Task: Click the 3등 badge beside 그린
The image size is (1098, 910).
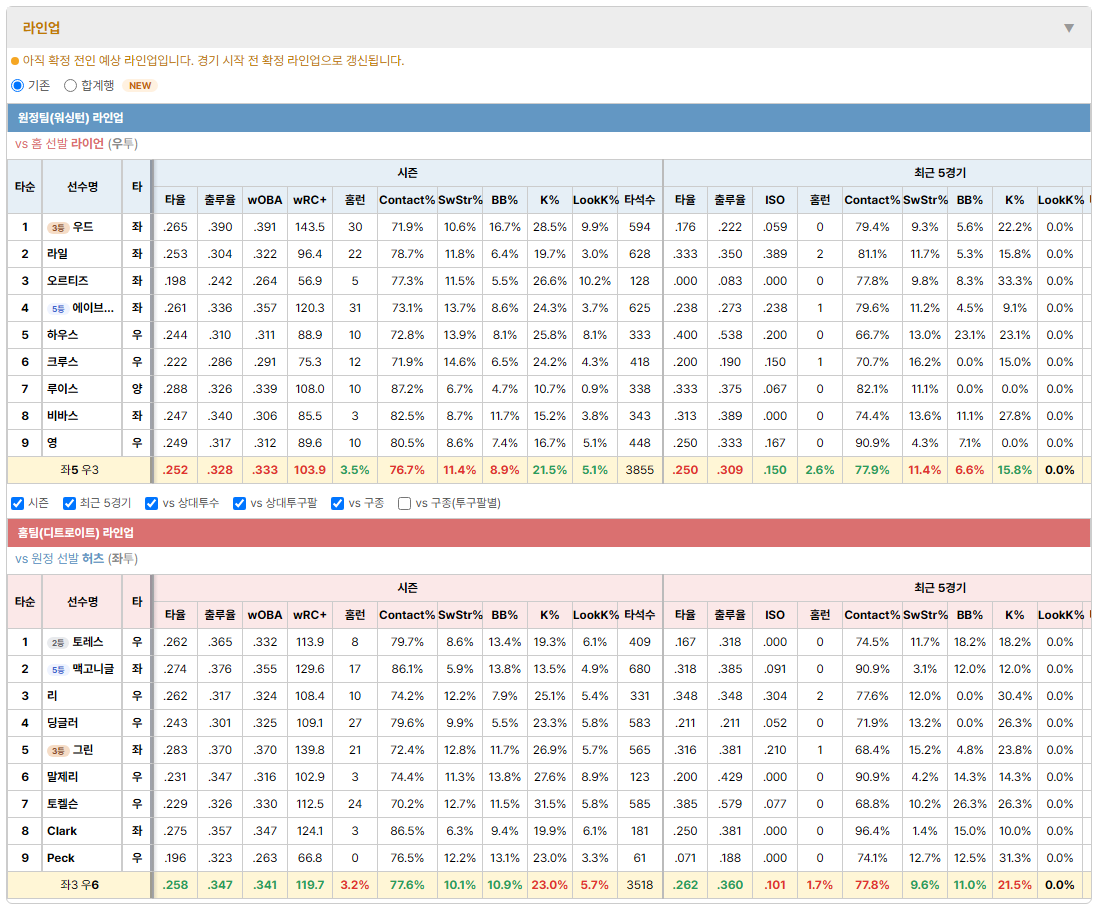Action: click(x=57, y=751)
